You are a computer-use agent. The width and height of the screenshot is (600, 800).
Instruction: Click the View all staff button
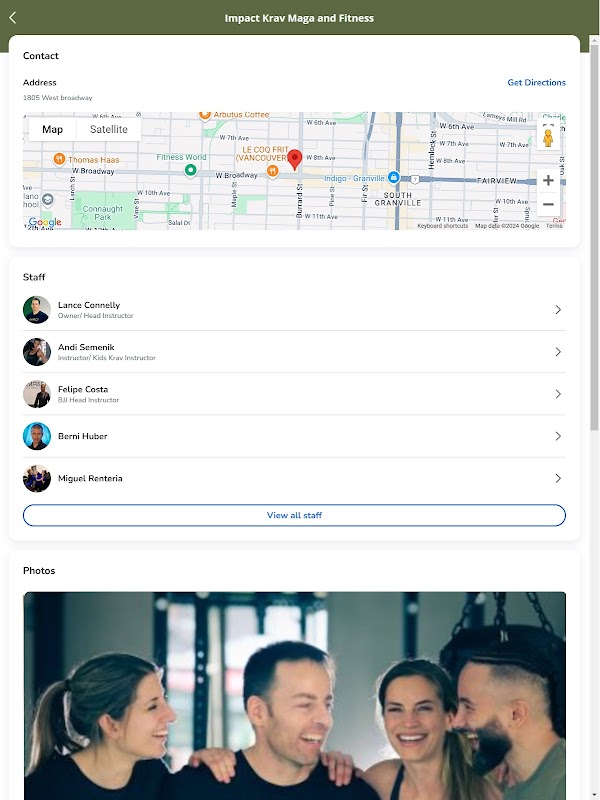[x=294, y=515]
